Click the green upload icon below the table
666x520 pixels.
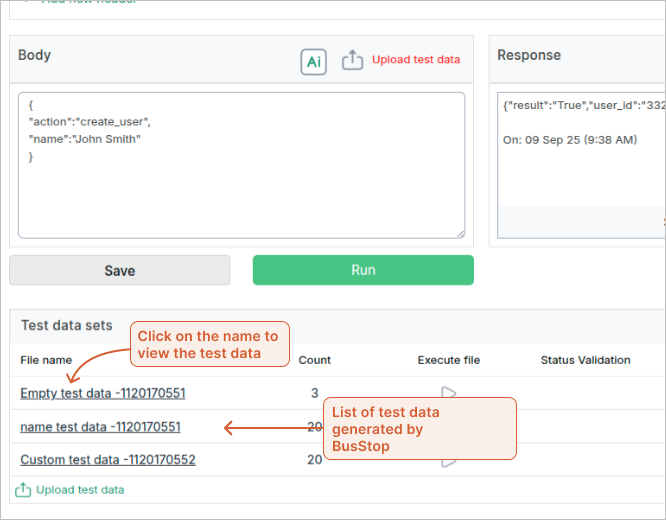click(x=23, y=490)
